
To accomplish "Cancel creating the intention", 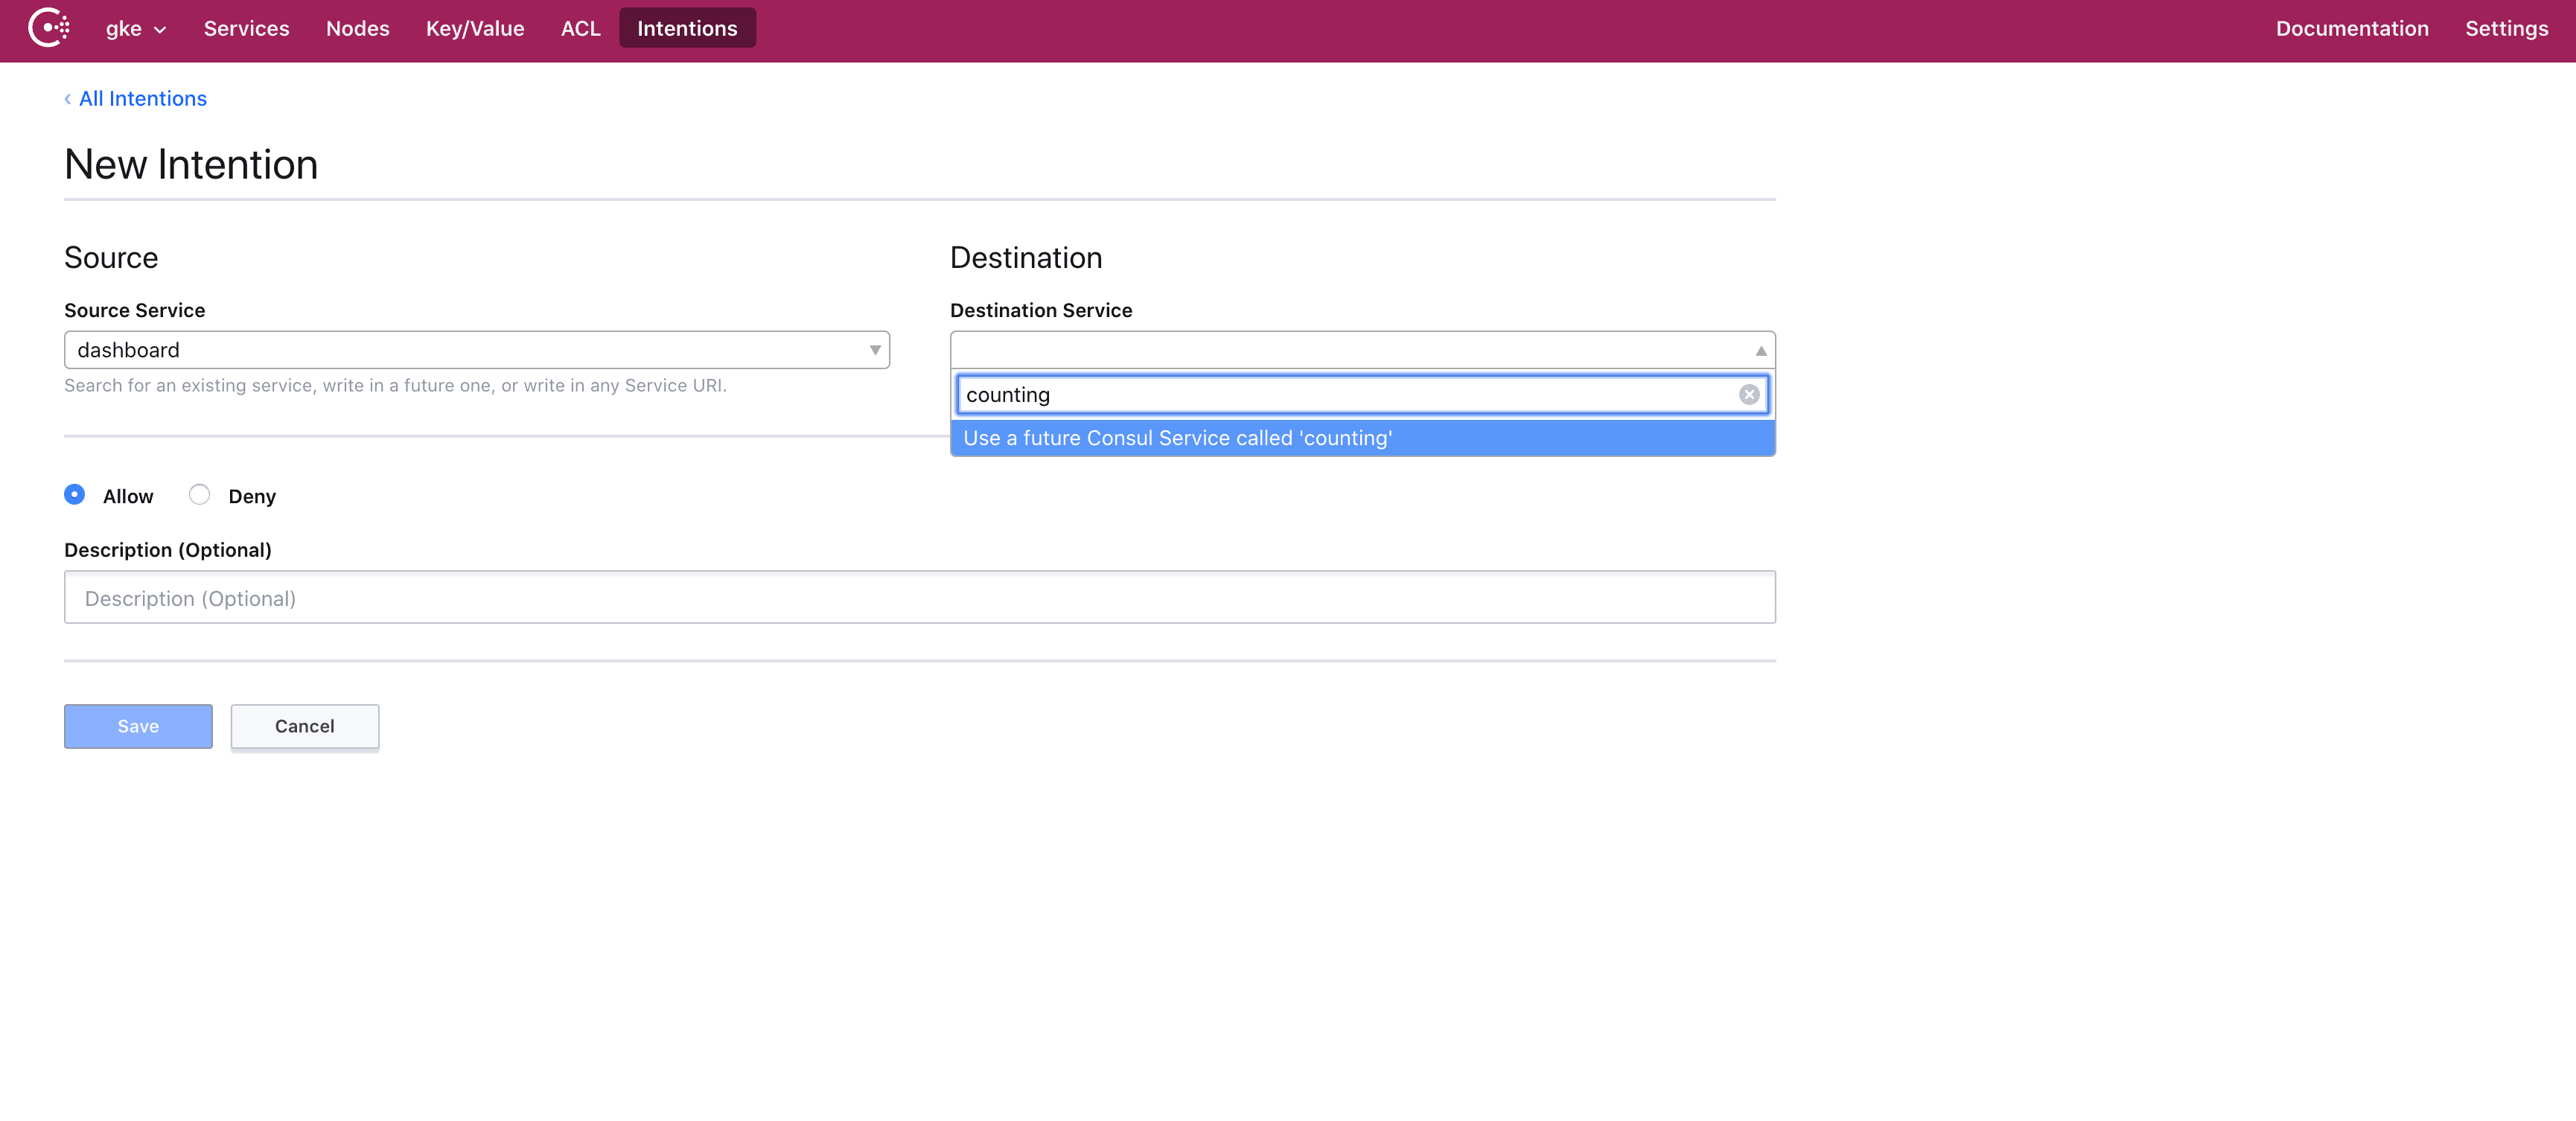I will point(304,726).
